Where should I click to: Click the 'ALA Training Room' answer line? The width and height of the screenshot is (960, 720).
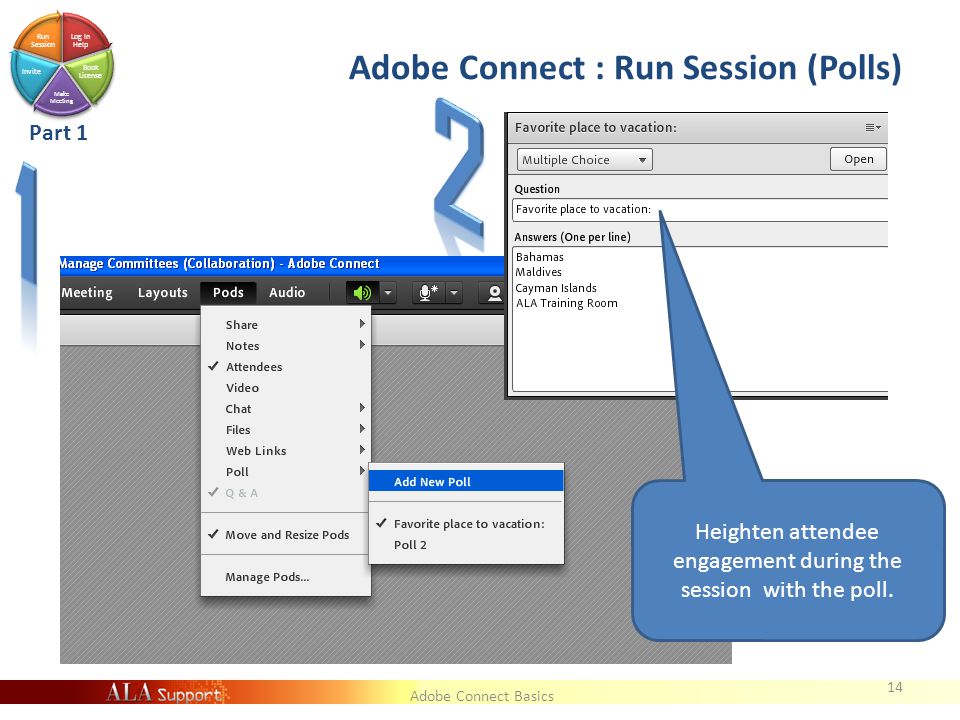(566, 303)
